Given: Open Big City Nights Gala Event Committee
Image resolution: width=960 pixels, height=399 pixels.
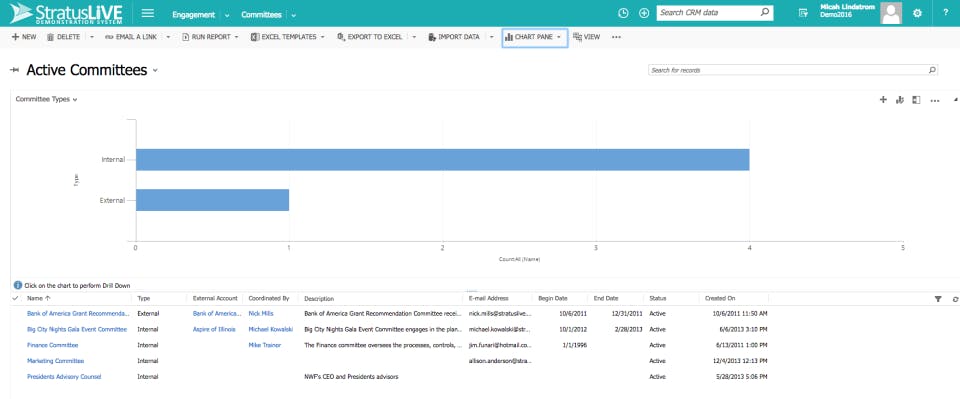Looking at the screenshot, I should [x=77, y=329].
